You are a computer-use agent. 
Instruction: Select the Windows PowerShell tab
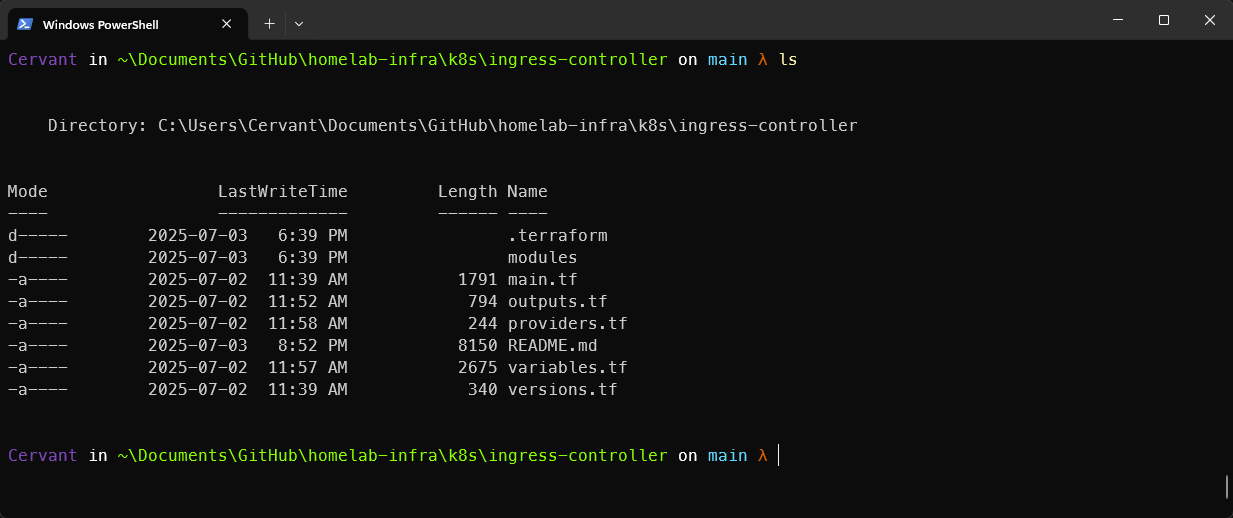110,24
